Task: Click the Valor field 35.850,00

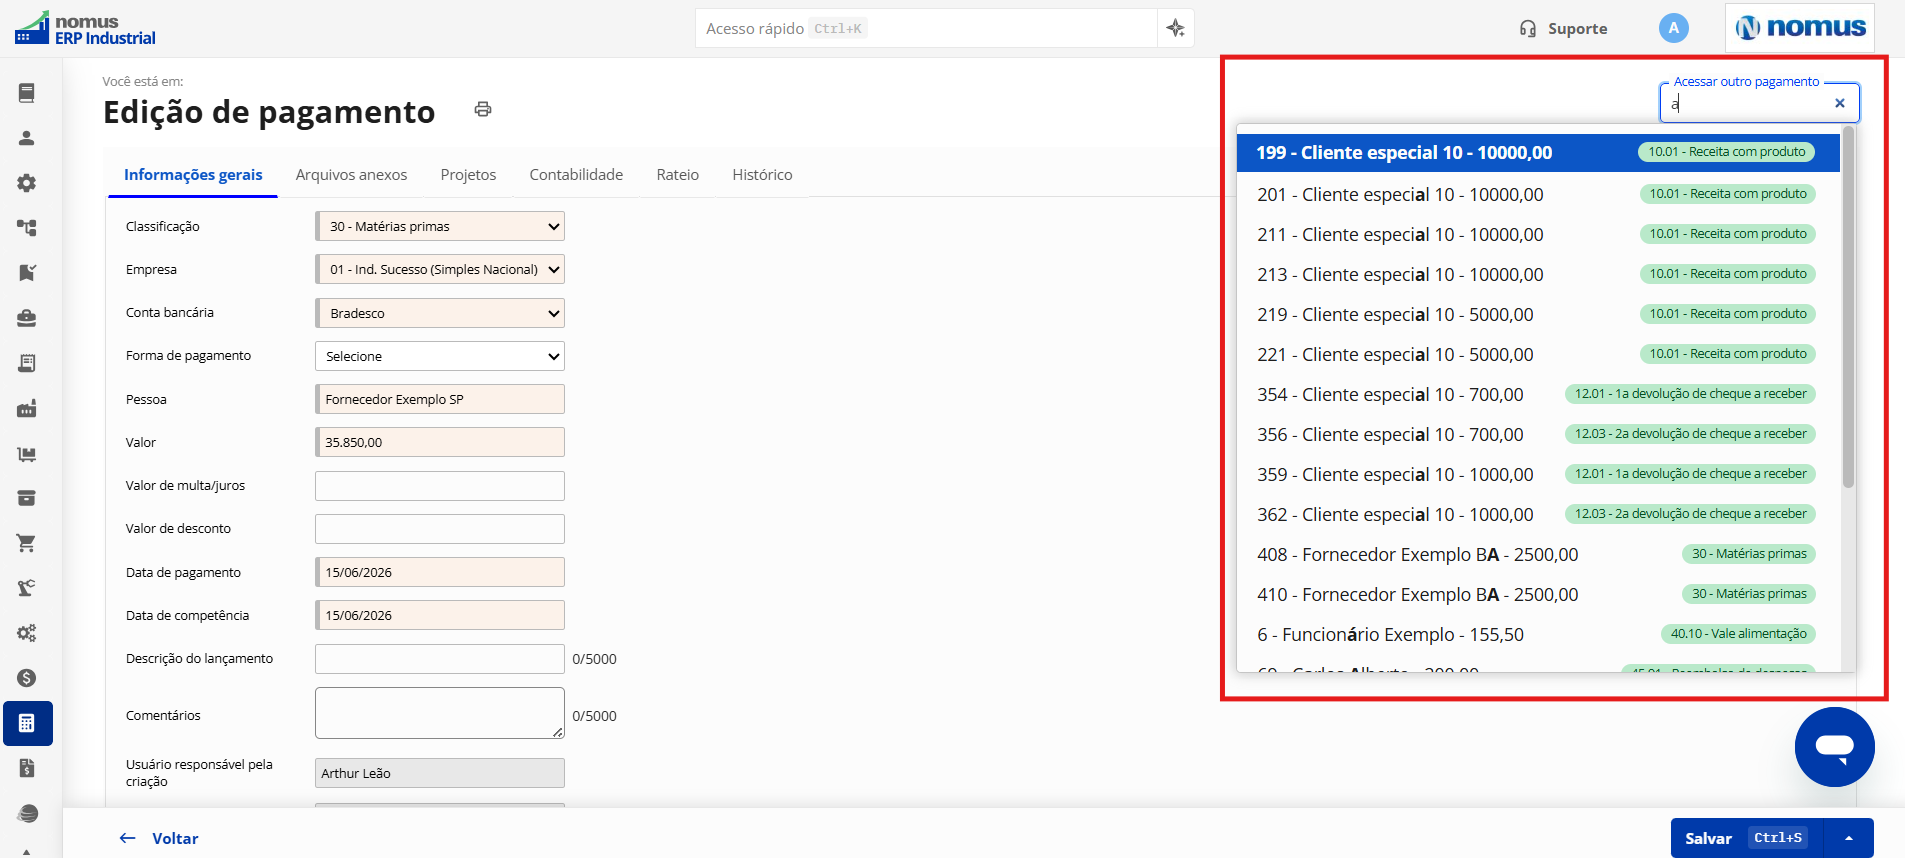Action: coord(440,442)
